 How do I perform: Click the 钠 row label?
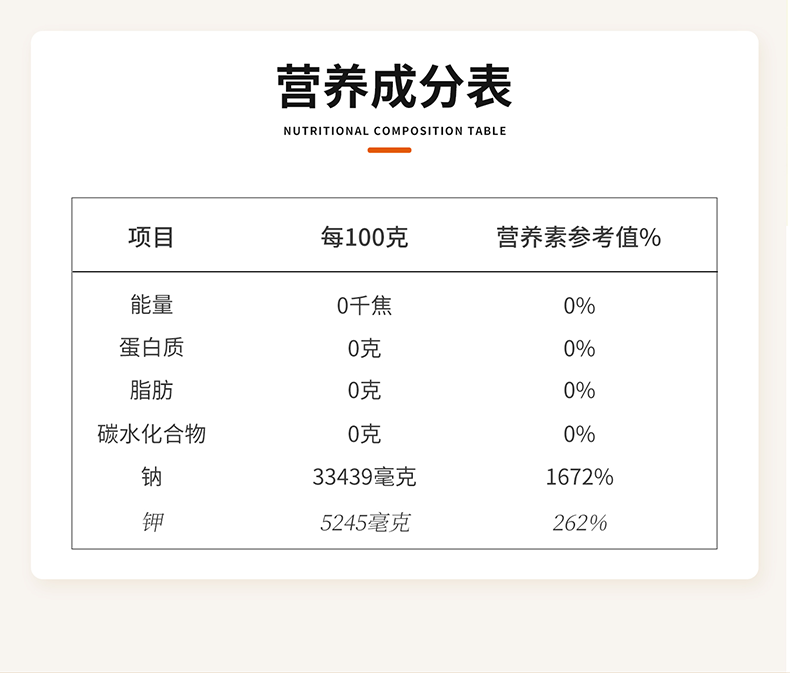point(152,477)
